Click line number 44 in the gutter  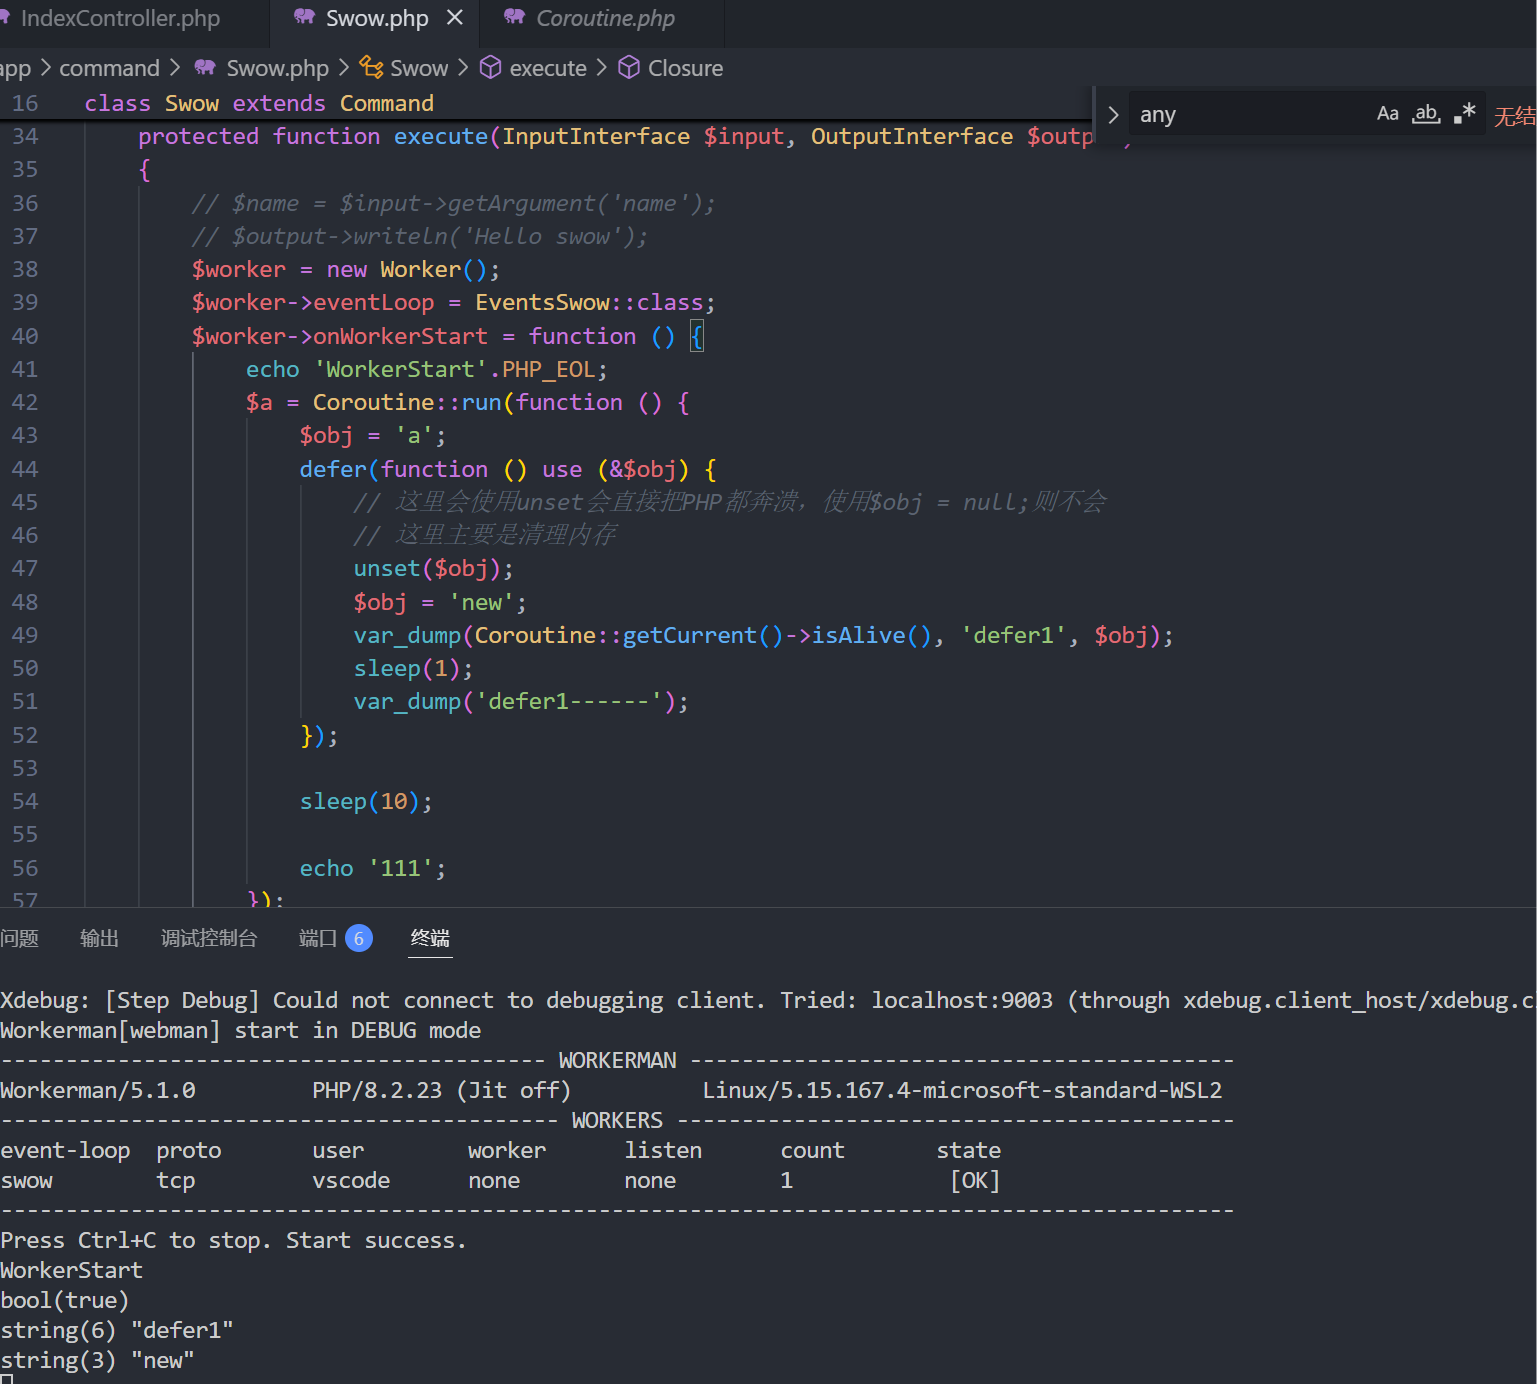pos(25,469)
